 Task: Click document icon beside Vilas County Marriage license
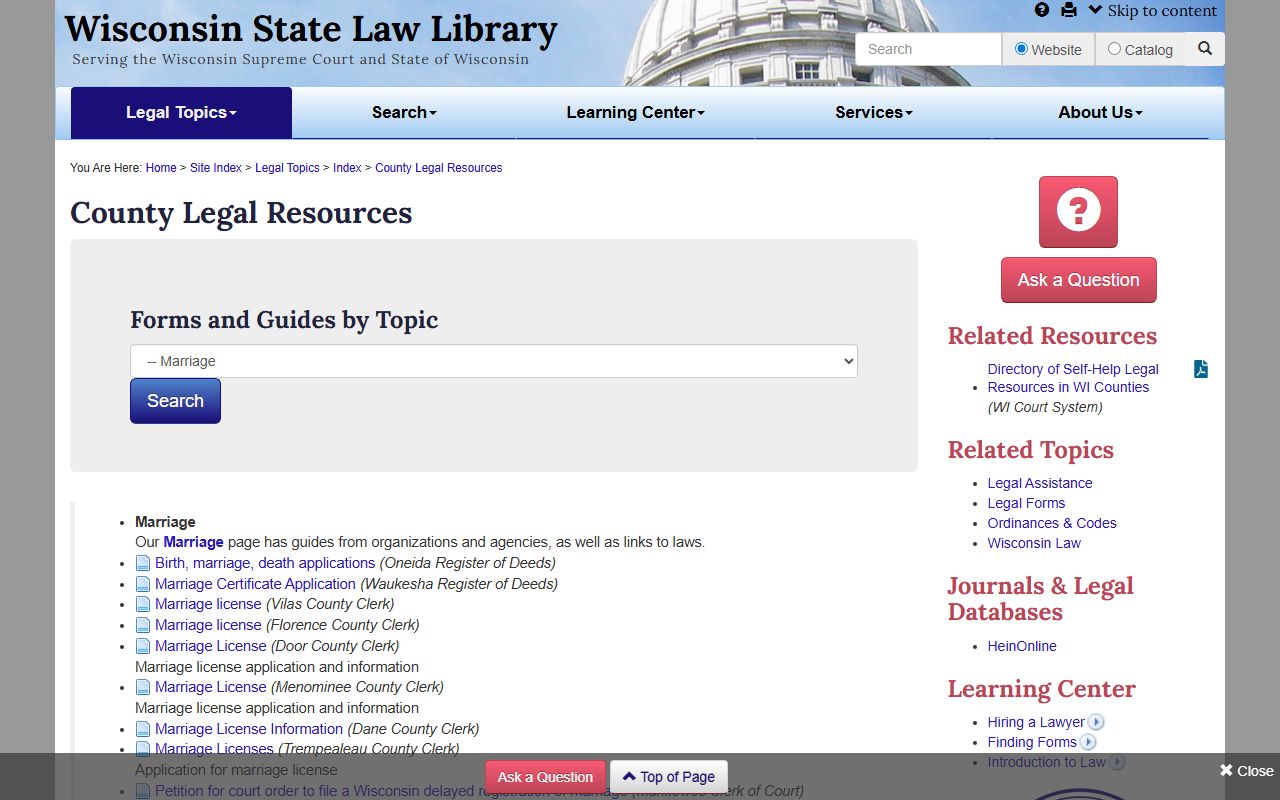143,604
